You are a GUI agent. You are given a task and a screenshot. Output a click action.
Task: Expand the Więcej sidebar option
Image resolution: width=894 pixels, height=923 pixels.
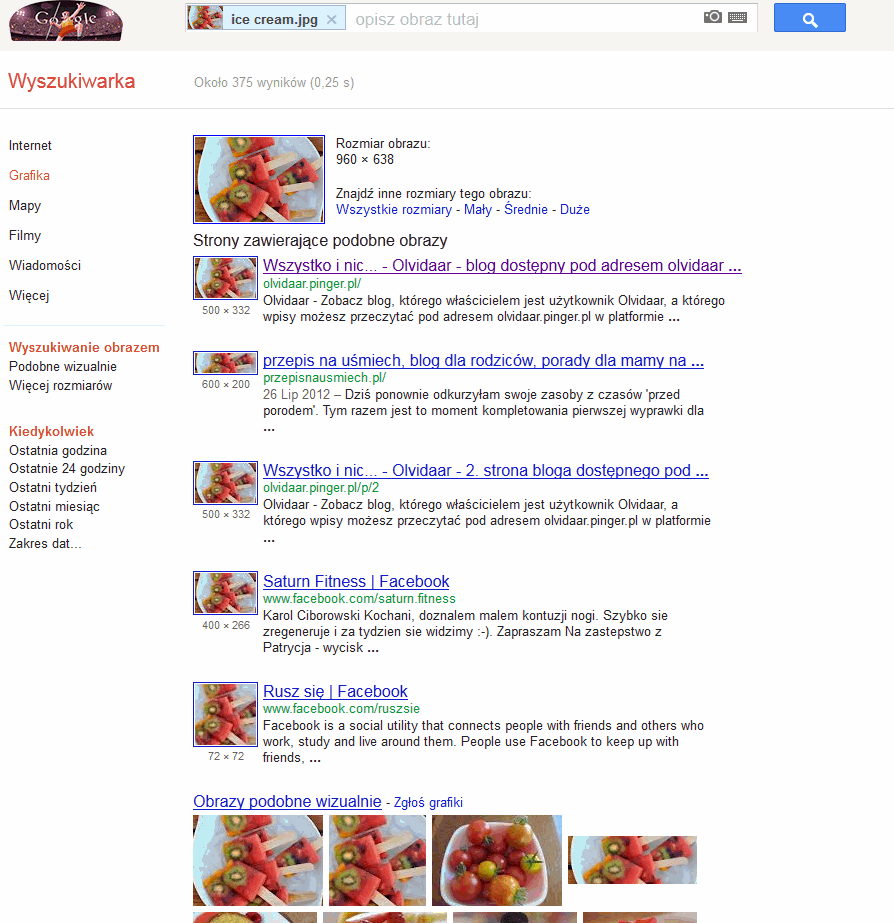(x=29, y=296)
